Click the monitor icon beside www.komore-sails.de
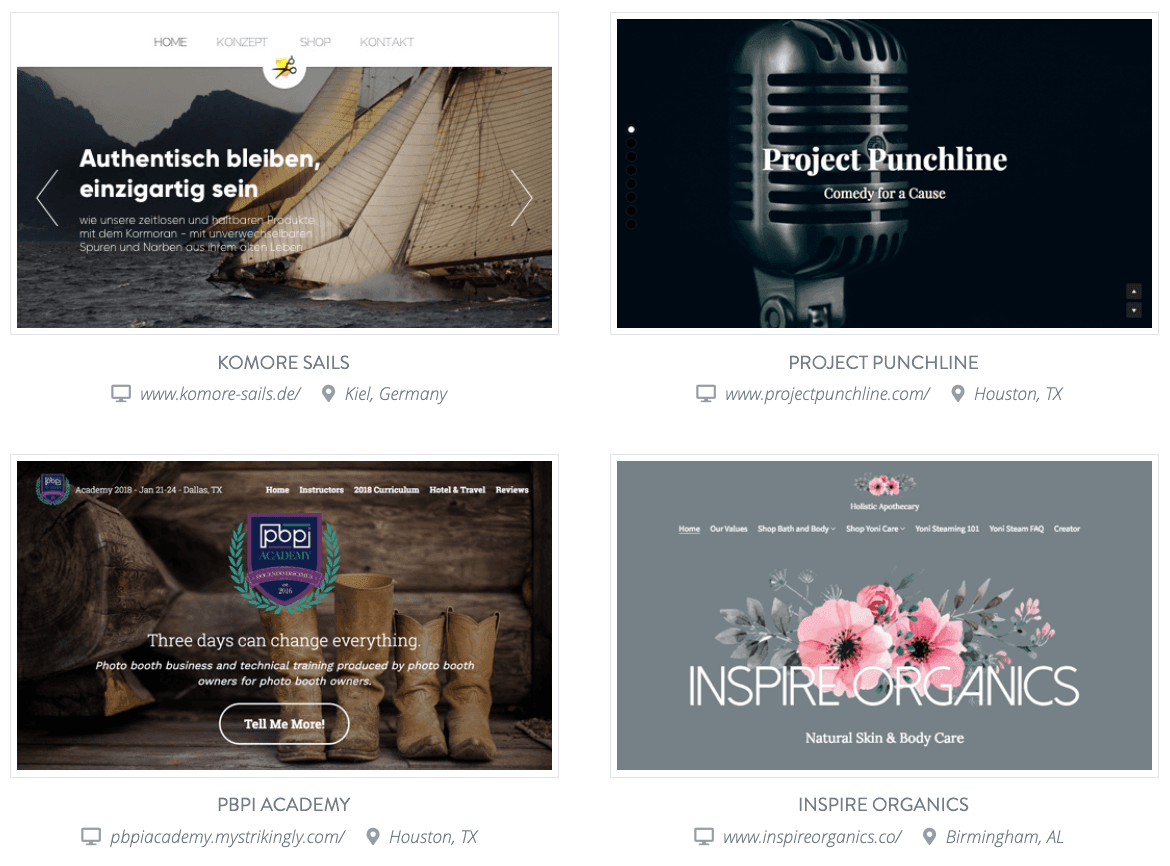 [121, 393]
